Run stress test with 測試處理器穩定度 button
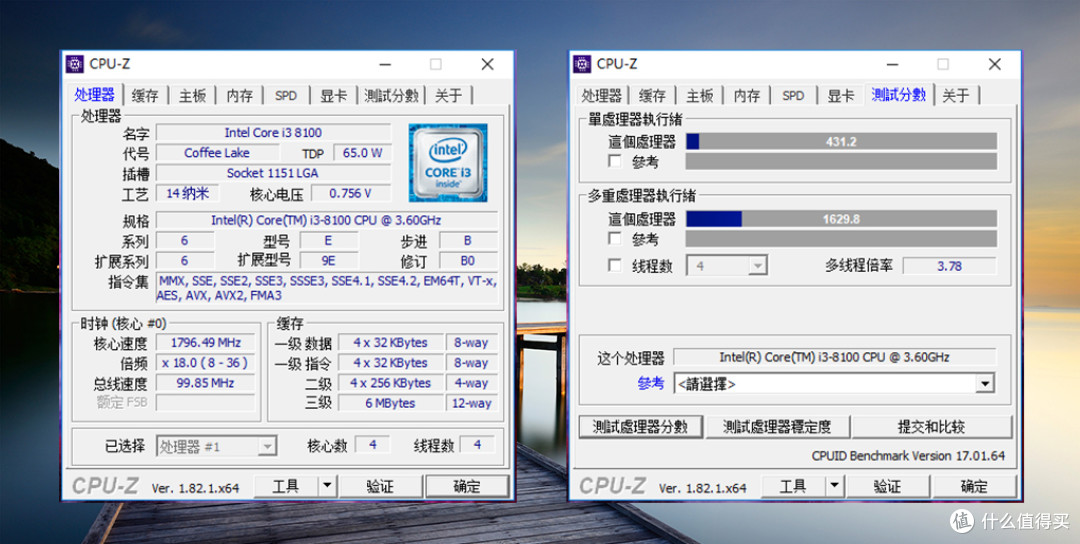The width and height of the screenshot is (1080, 544). pos(778,427)
